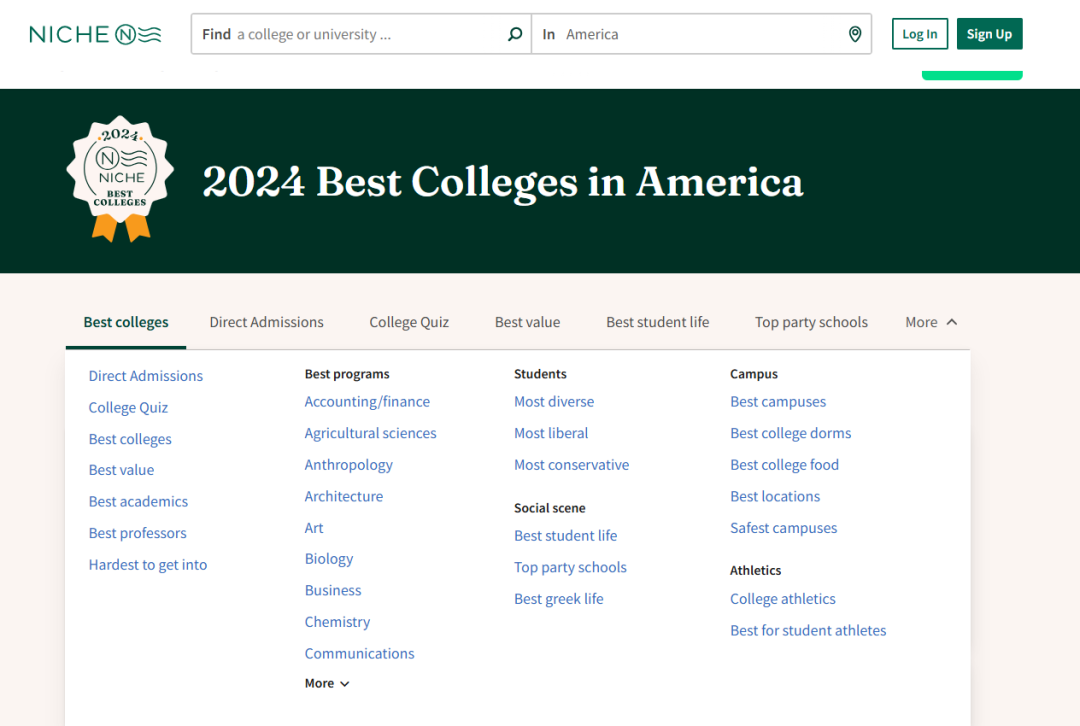
Task: Open the Best greek life link
Action: 559,599
